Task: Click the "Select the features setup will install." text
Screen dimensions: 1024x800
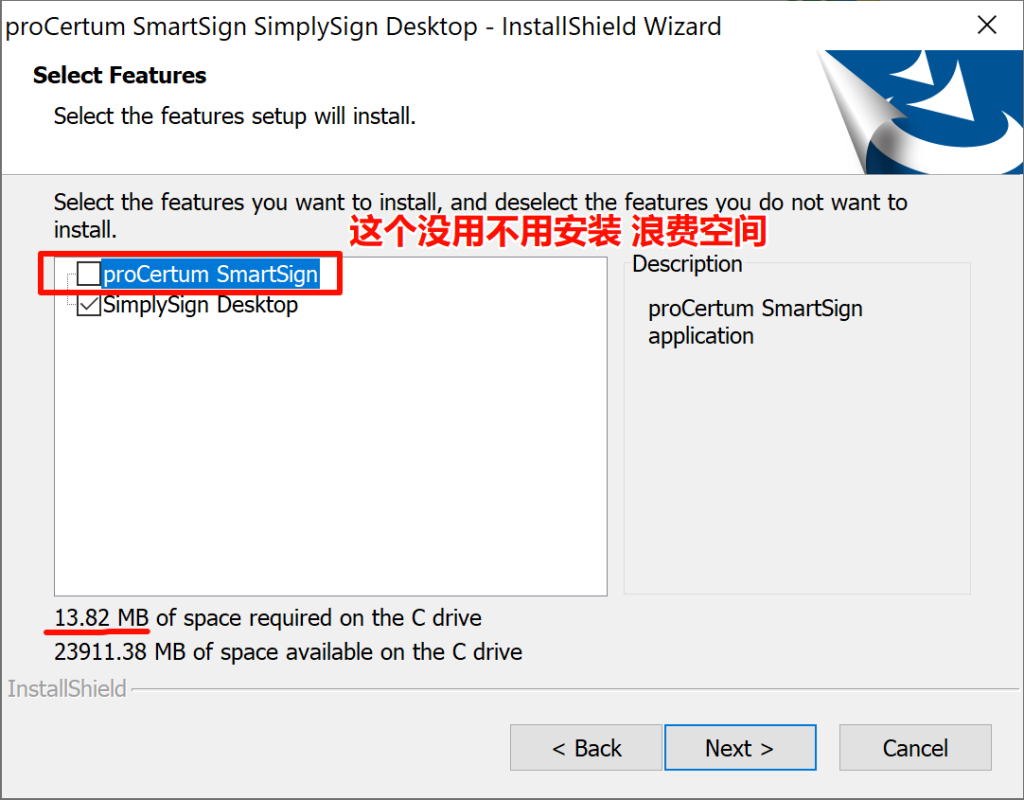Action: pyautogui.click(x=234, y=116)
